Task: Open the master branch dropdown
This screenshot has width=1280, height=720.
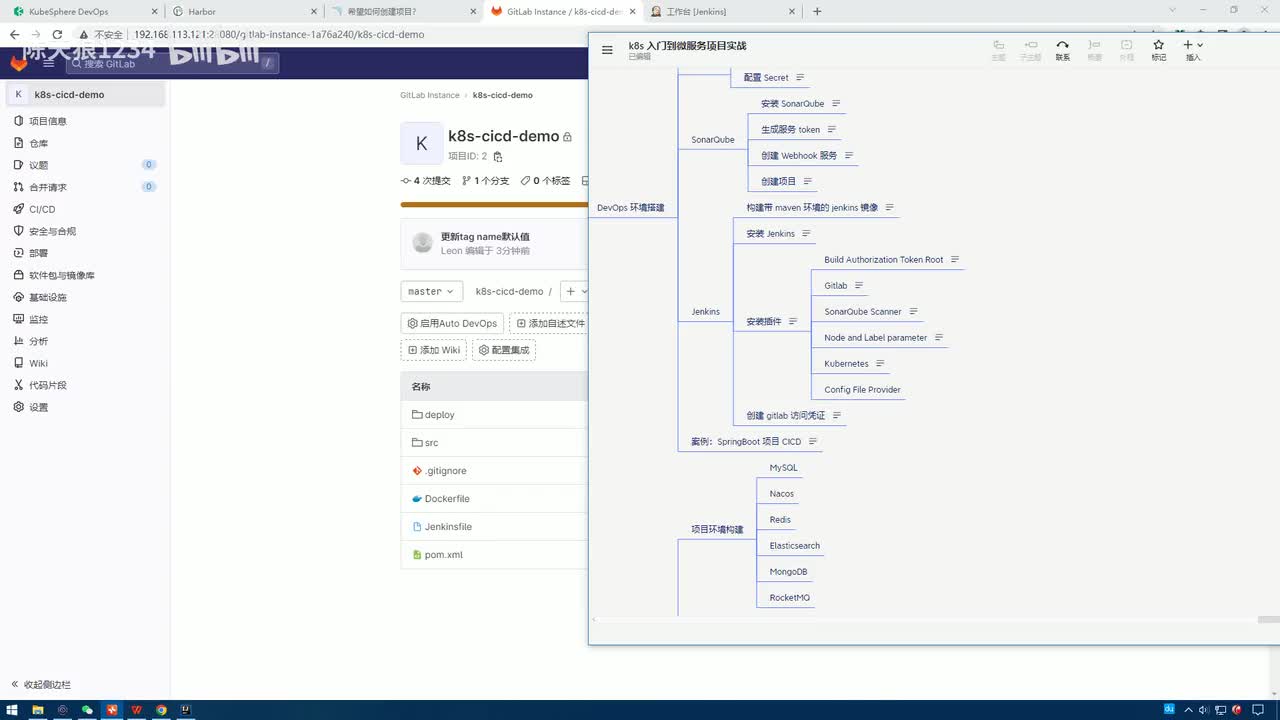Action: pyautogui.click(x=431, y=291)
